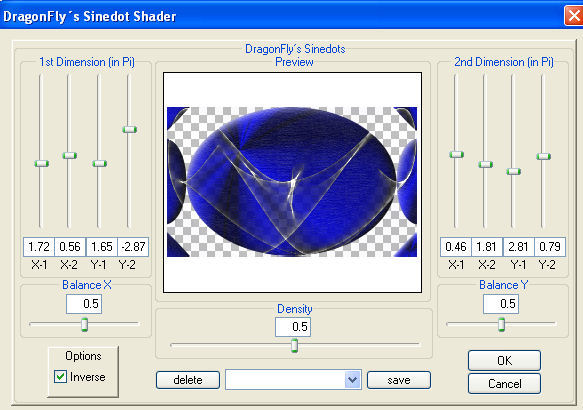Click the delete preset button
Screen dimensions: 583x410
[x=188, y=380]
